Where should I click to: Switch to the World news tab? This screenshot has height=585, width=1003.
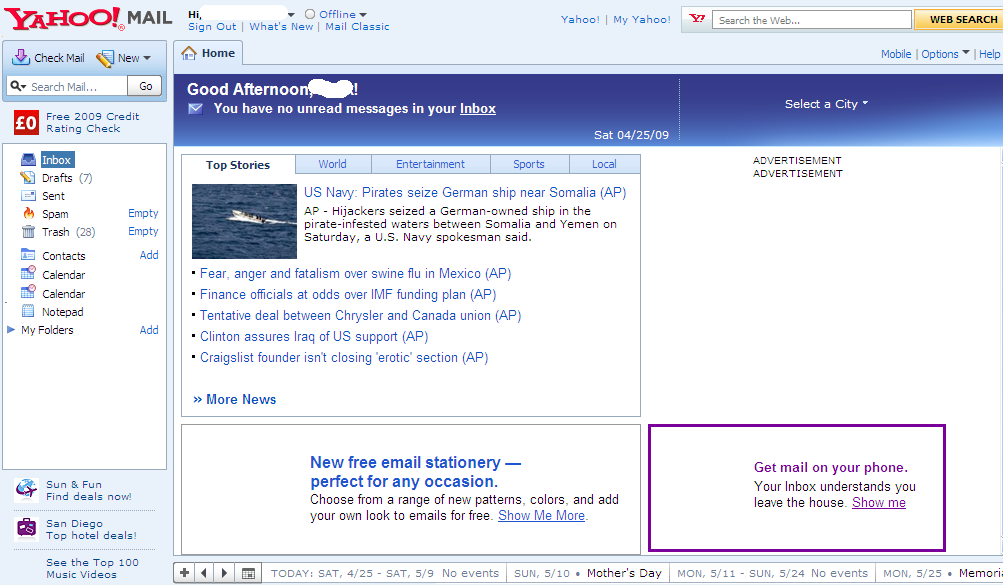pyautogui.click(x=333, y=164)
